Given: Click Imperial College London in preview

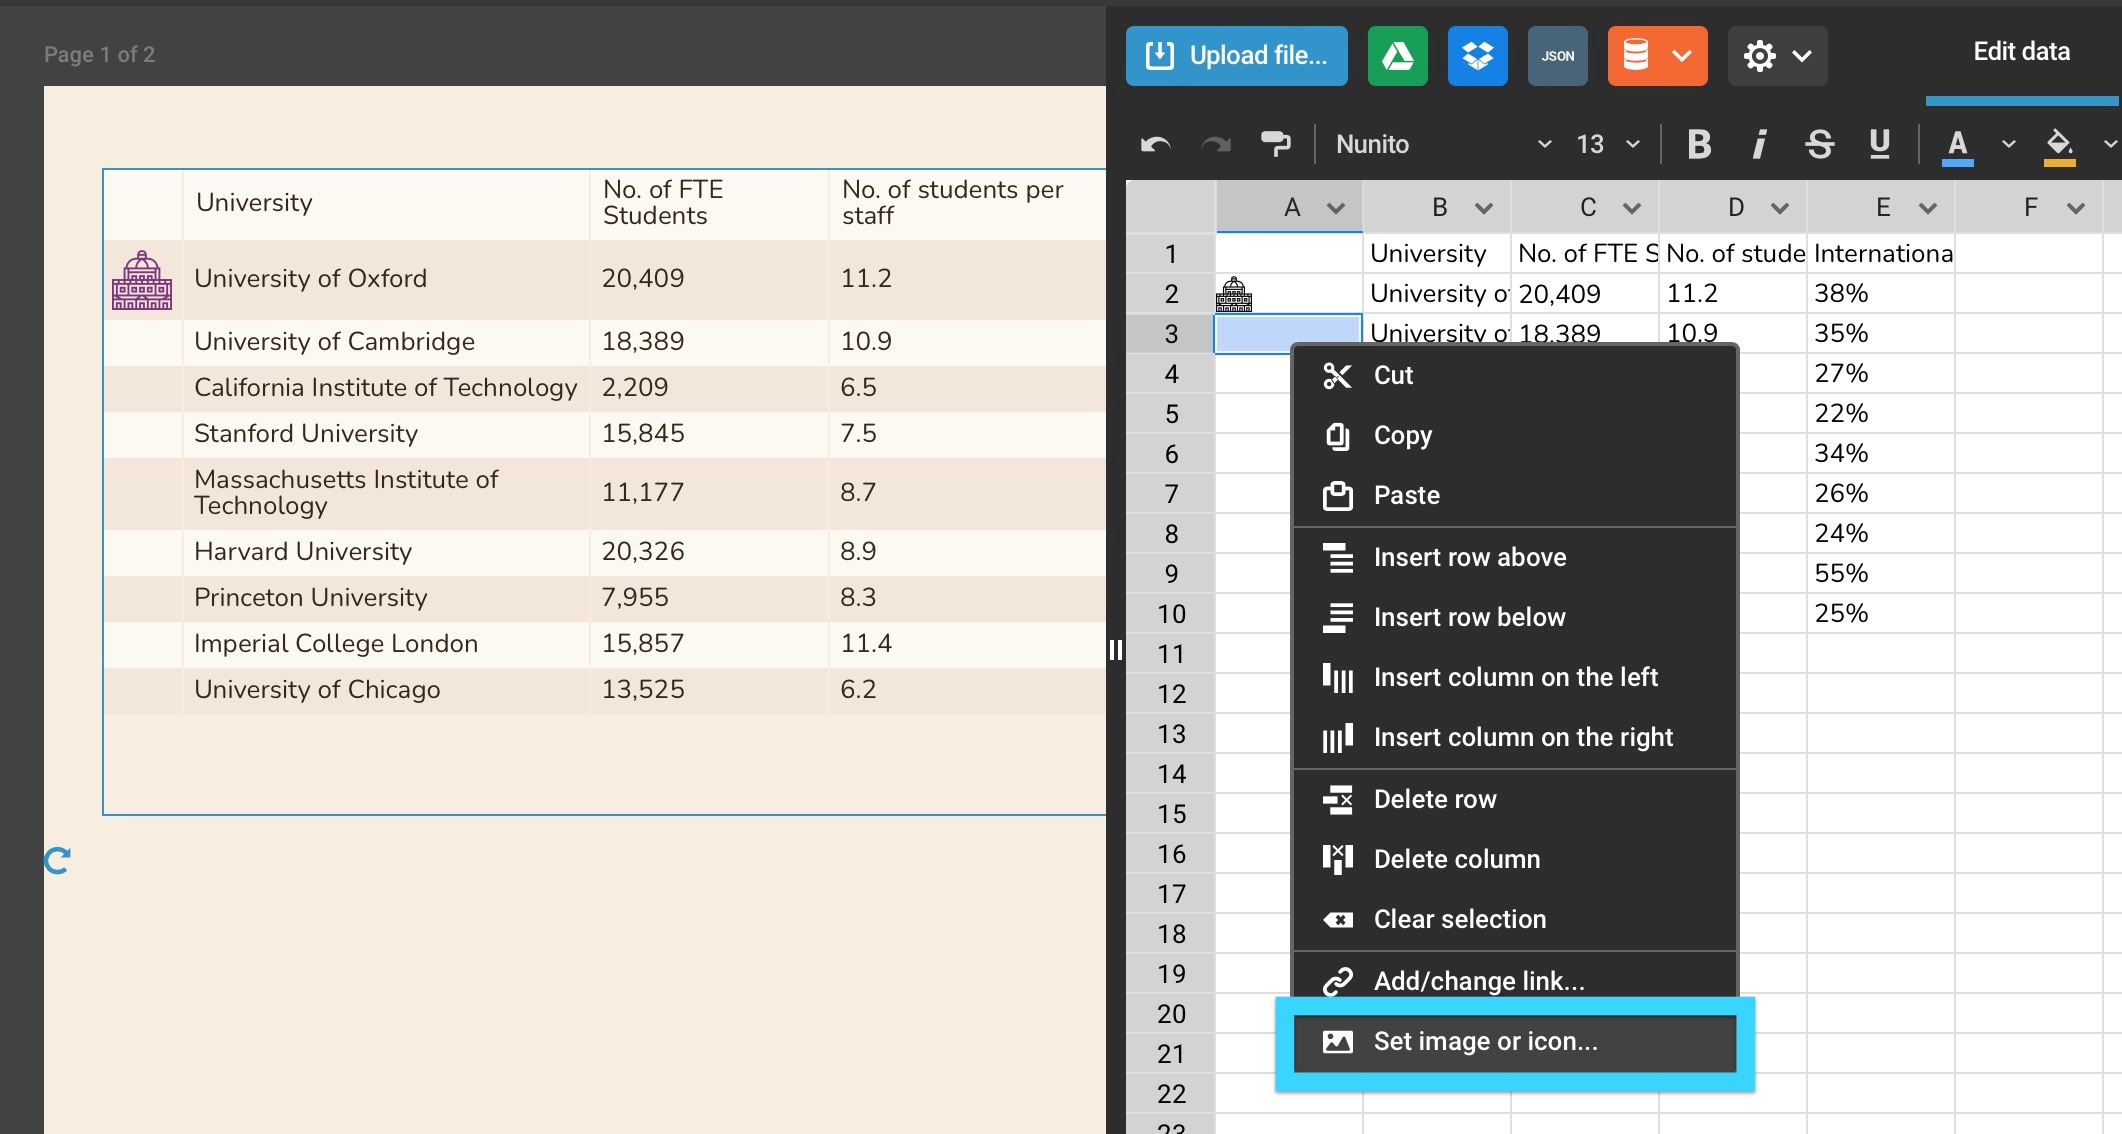Looking at the screenshot, I should pos(336,644).
